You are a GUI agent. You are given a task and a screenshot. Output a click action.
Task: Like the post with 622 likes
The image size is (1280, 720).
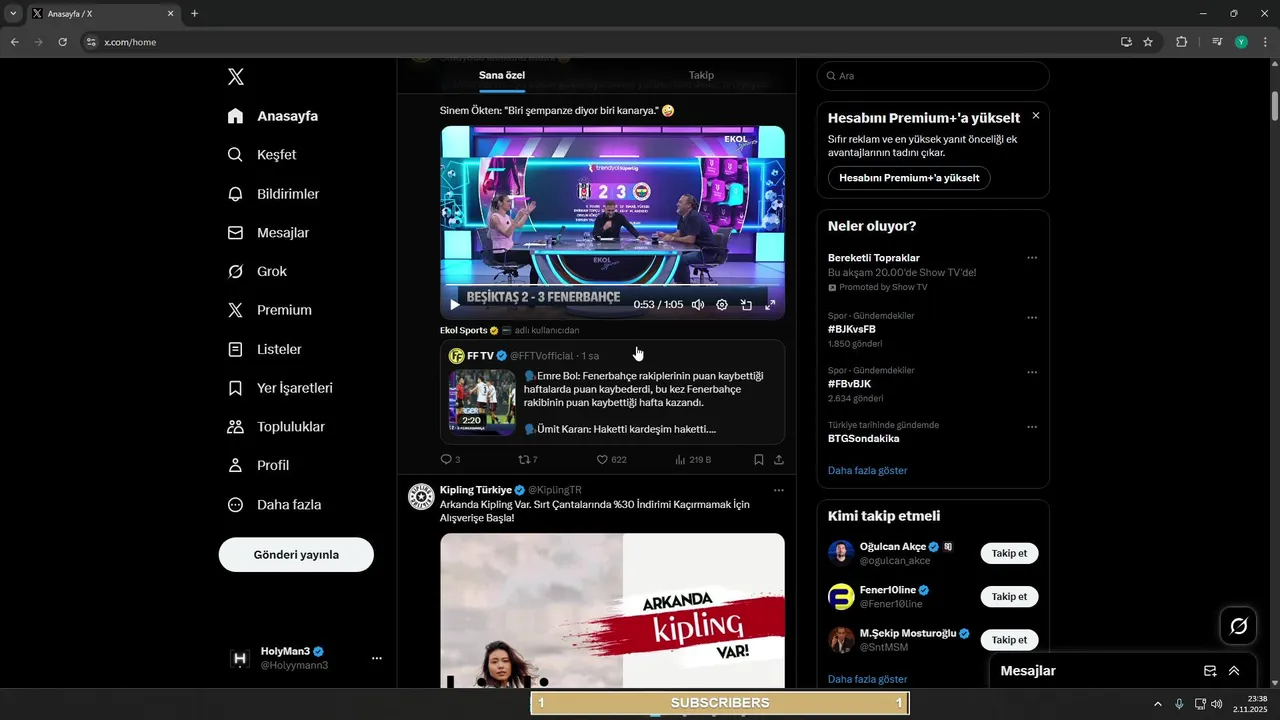(x=611, y=460)
